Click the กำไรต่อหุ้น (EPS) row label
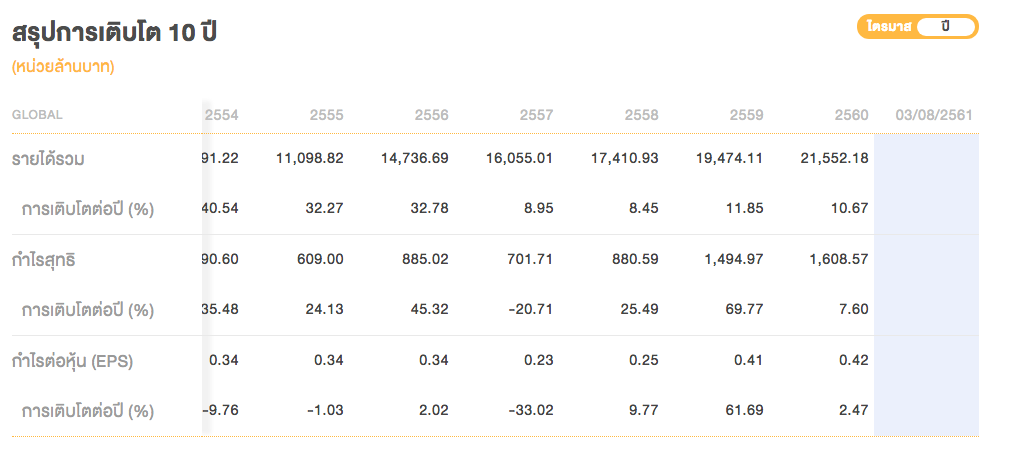The image size is (1018, 452). click(71, 361)
